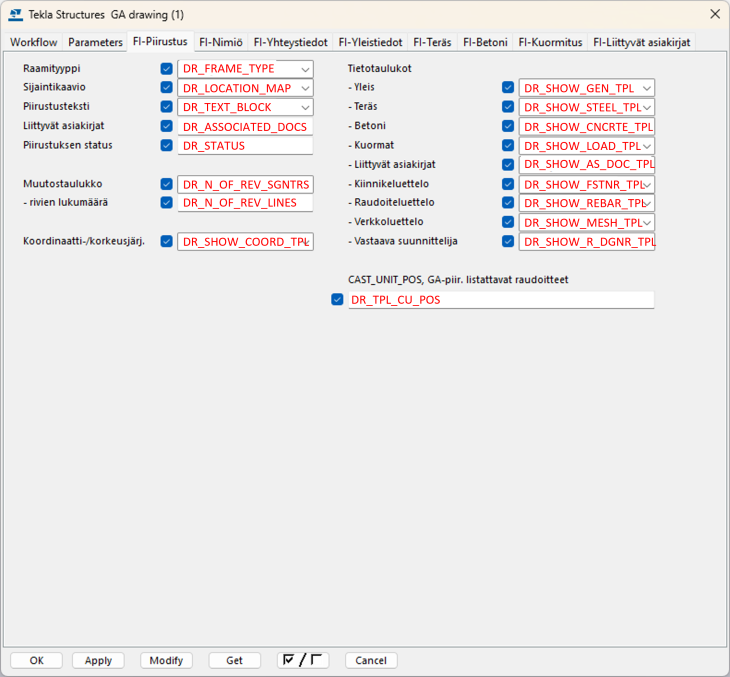Close the GA drawing dialog
This screenshot has height=677, width=730.
715,14
